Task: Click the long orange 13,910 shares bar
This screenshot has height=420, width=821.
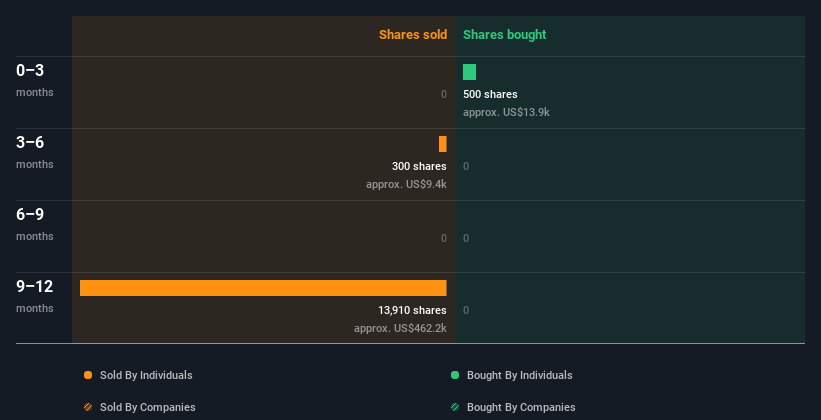Action: (x=263, y=288)
